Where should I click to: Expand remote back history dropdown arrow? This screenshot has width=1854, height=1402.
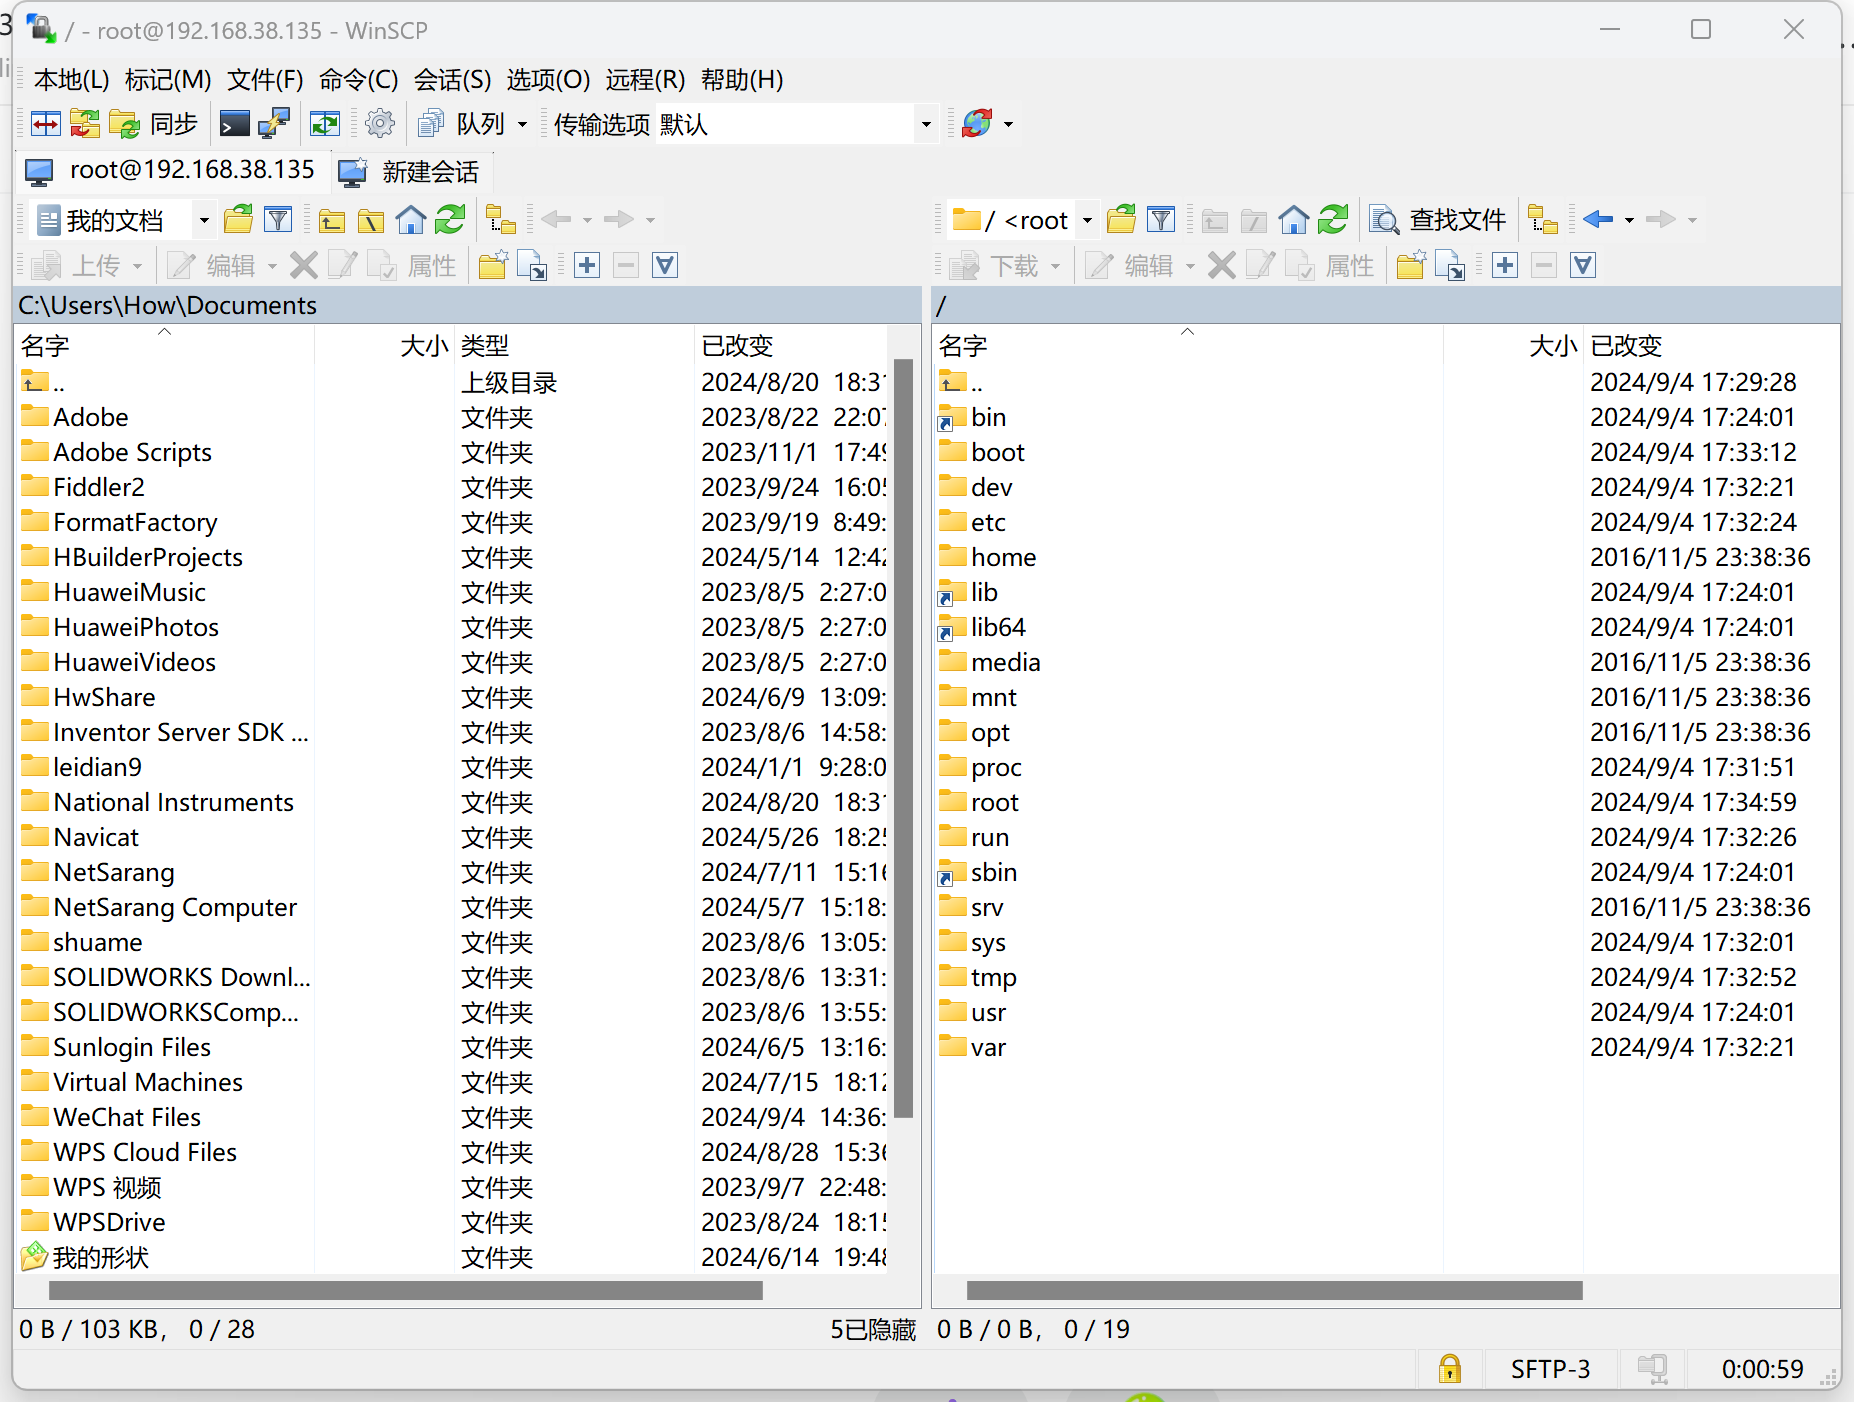[x=1629, y=219]
